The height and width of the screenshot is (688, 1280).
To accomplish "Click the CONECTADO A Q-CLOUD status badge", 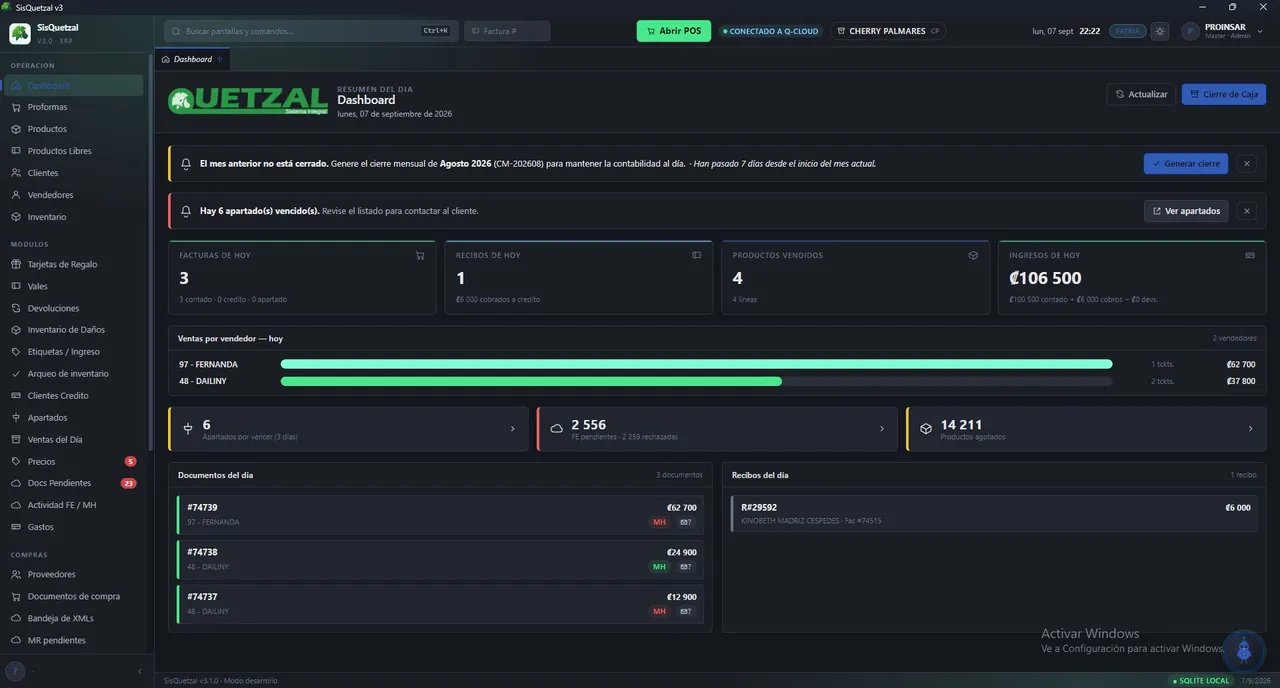I will click(770, 31).
